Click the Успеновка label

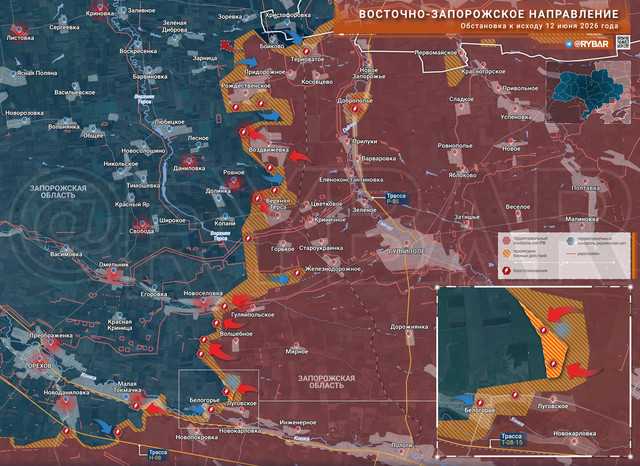pos(516,117)
